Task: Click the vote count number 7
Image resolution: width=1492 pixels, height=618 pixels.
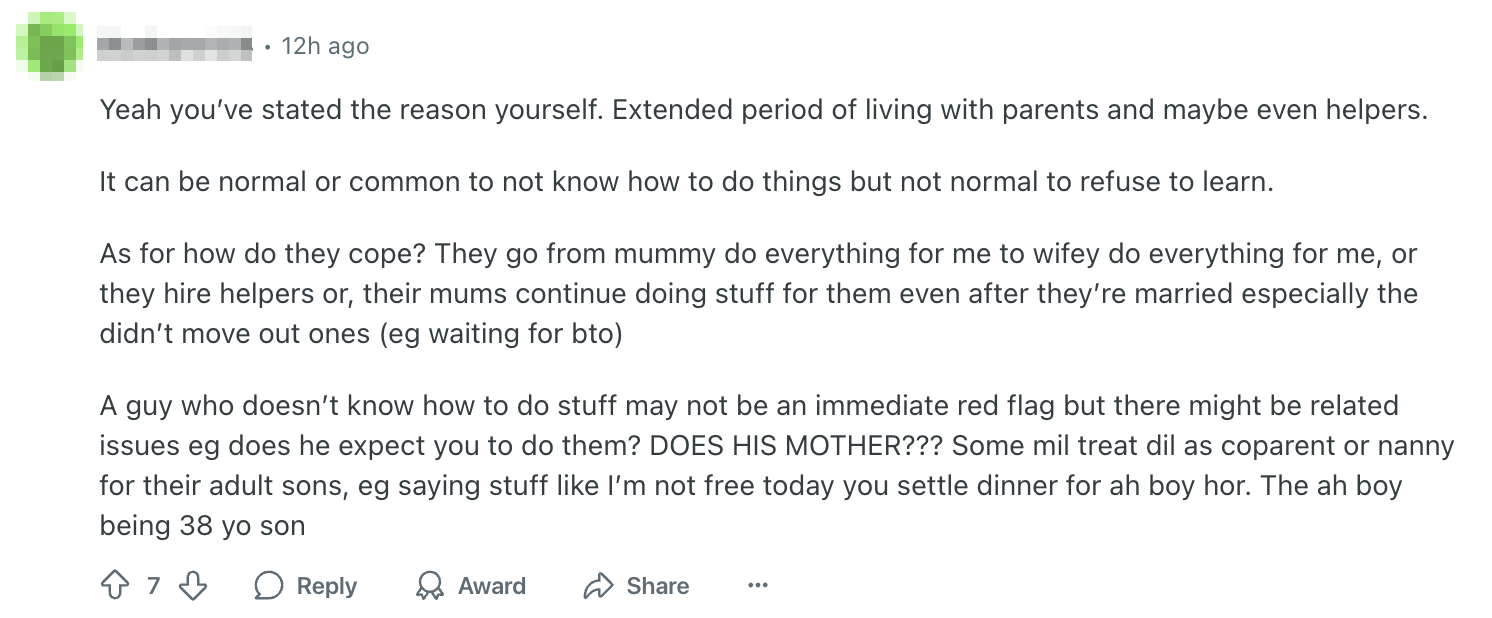Action: (x=153, y=586)
